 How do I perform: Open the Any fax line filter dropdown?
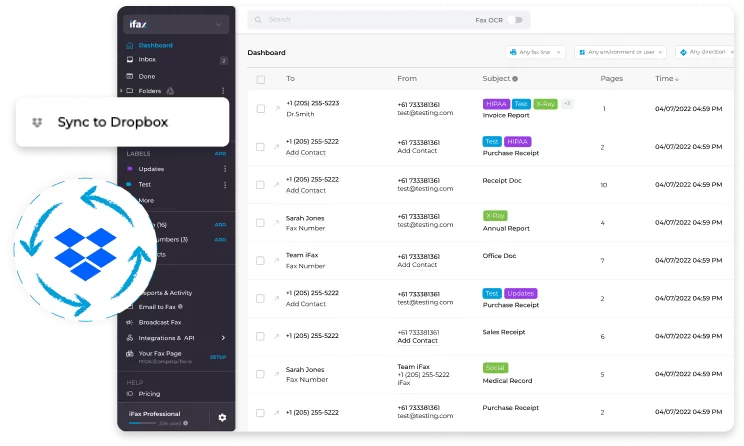535,52
